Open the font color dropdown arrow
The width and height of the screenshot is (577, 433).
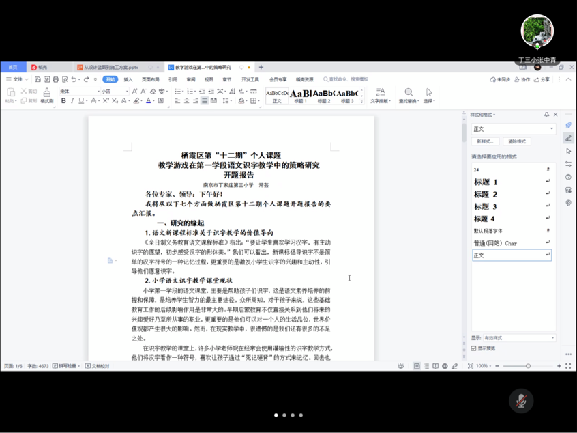tap(153, 100)
